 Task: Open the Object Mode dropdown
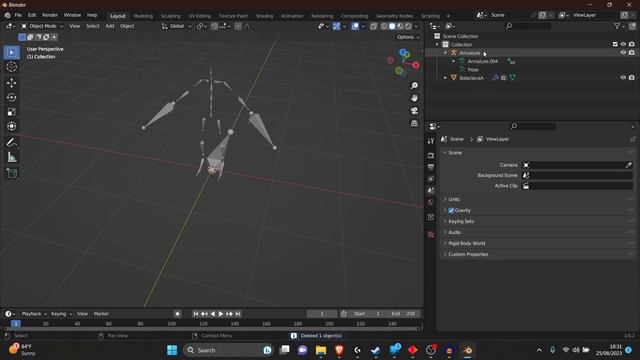coord(42,26)
